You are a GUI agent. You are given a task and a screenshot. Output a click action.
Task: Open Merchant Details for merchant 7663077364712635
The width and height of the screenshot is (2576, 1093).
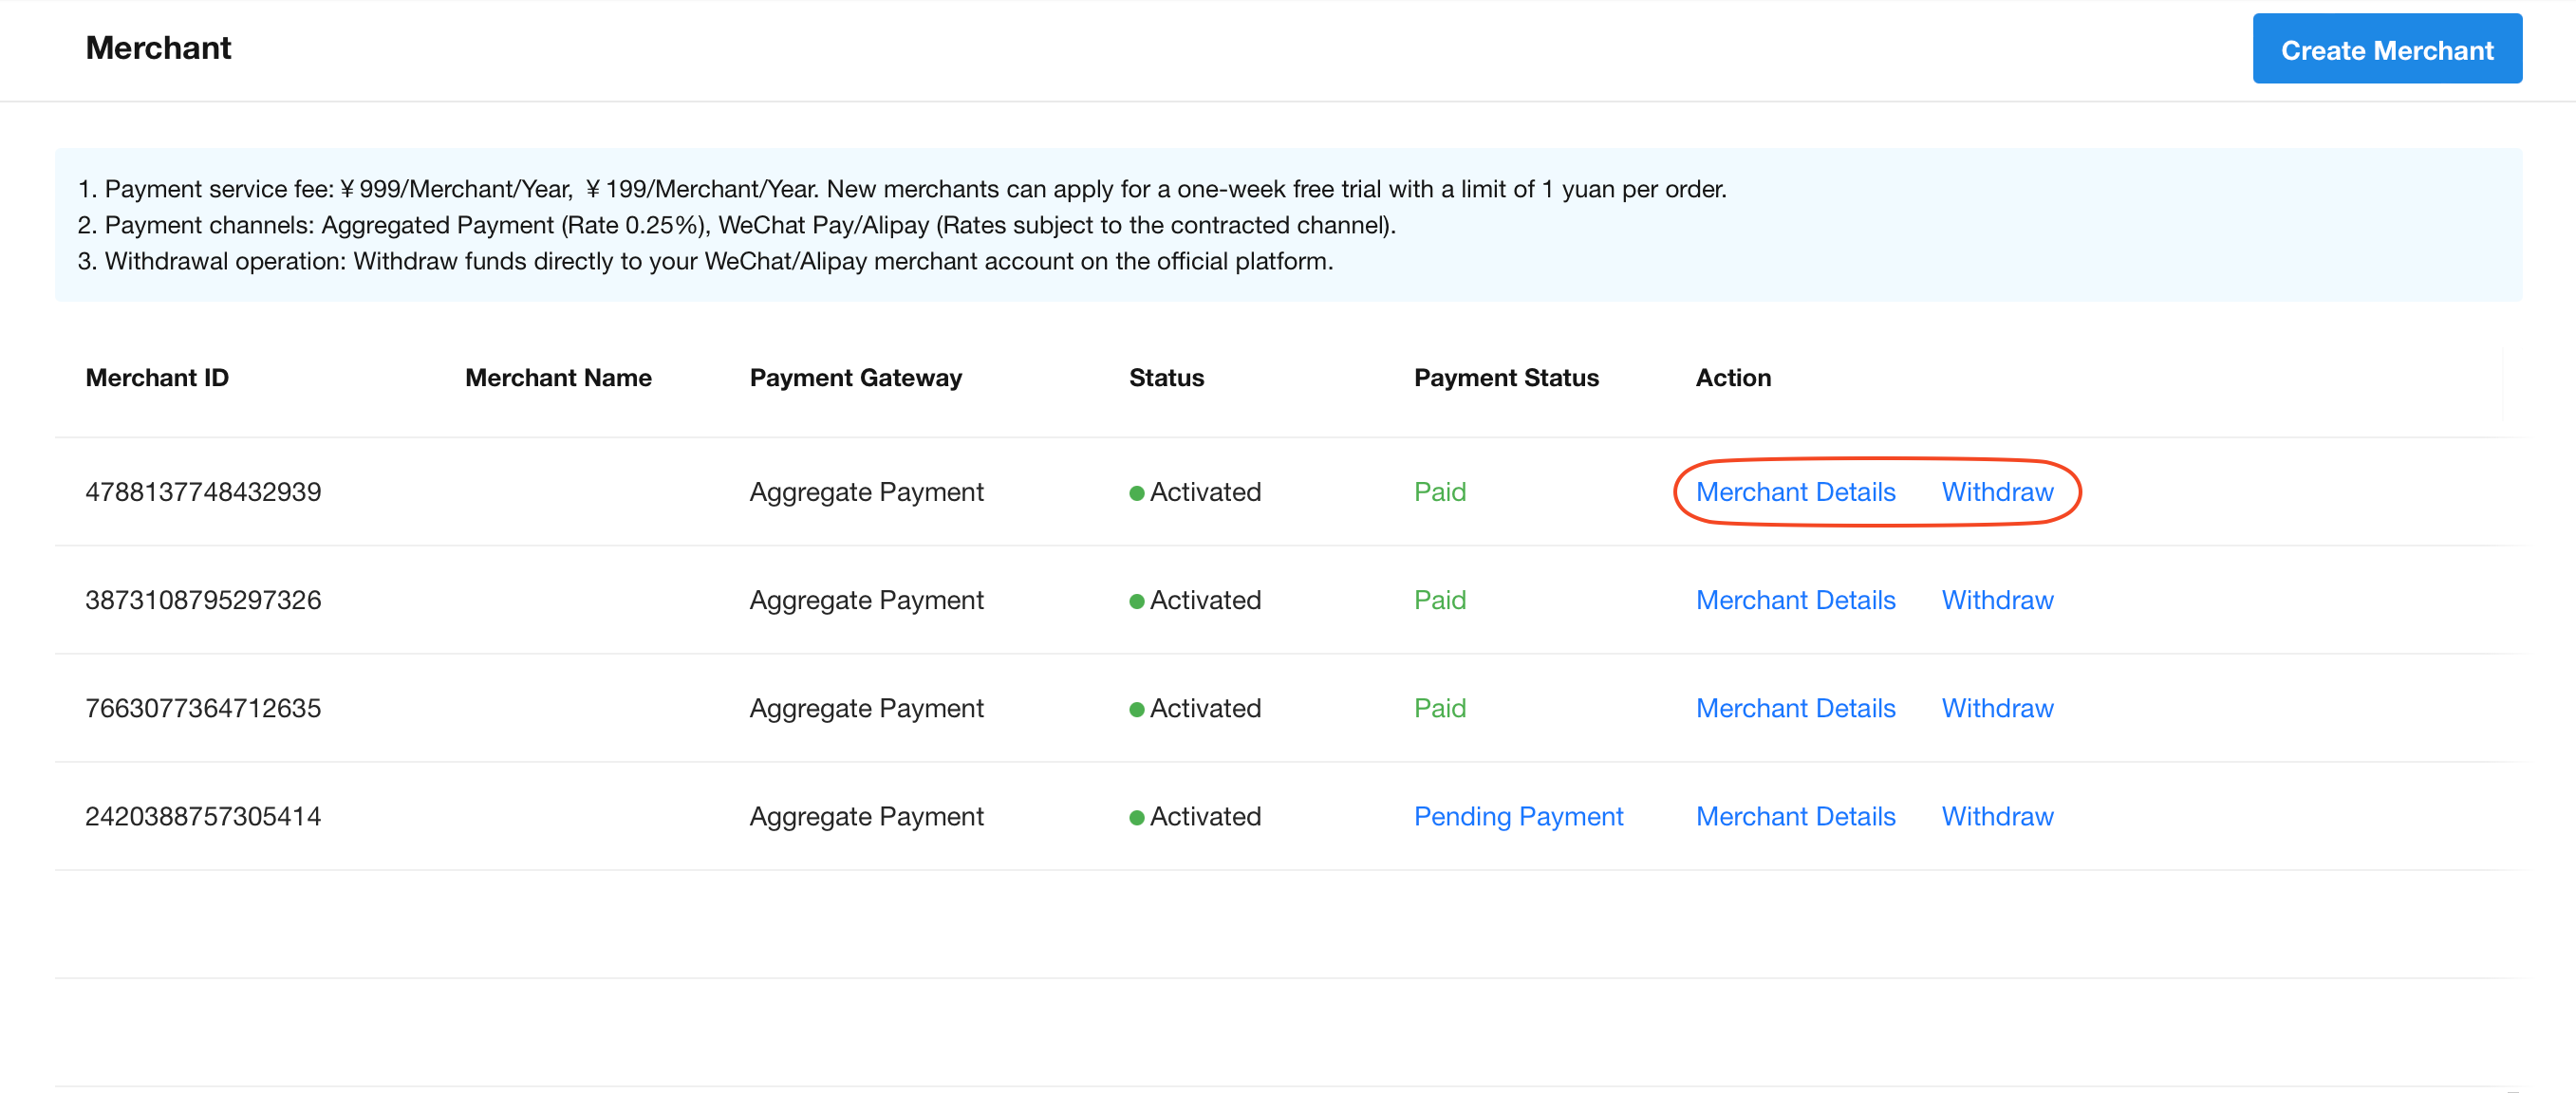1795,708
